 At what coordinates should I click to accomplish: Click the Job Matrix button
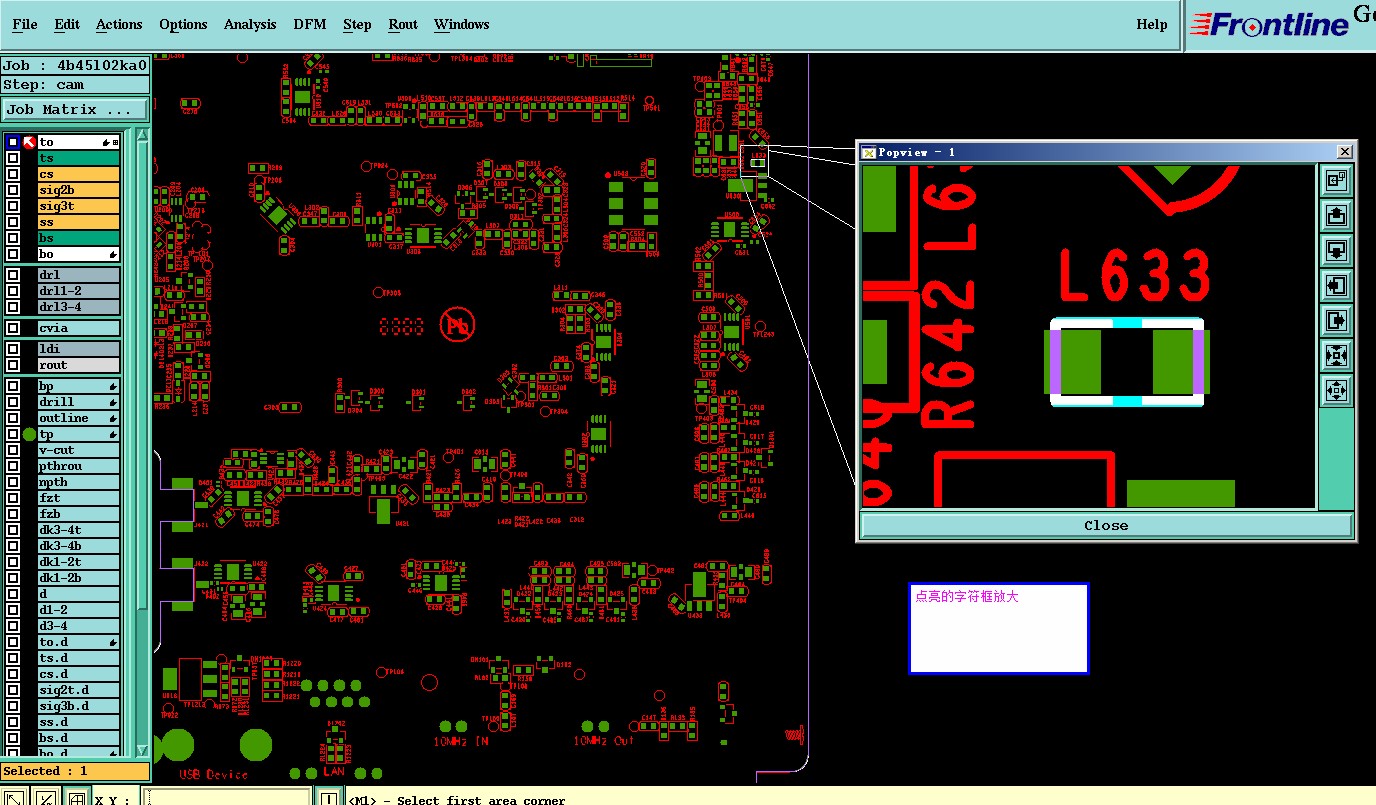point(75,109)
